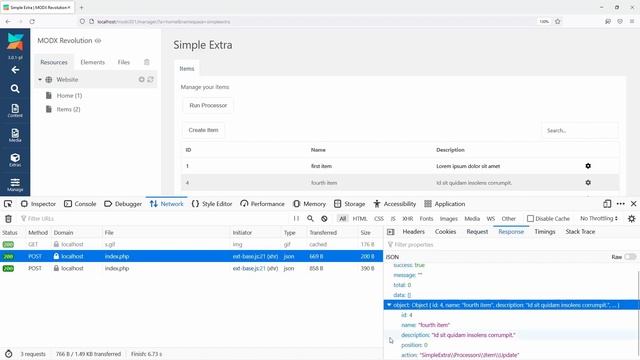Viewport: 640px width, 360px height.
Task: Open network search magnifier
Action: pyautogui.click(x=310, y=219)
